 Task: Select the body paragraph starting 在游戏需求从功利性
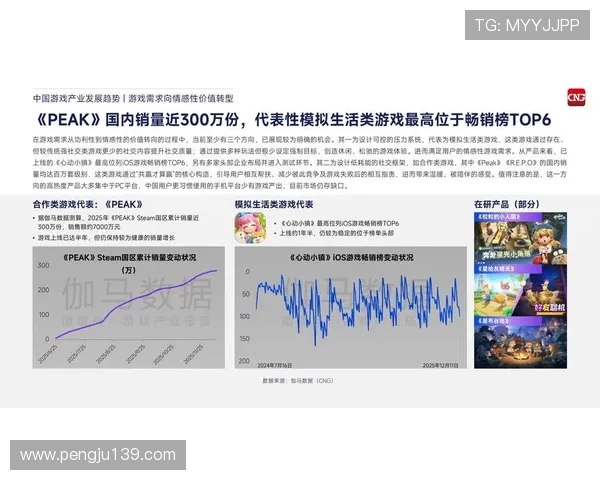[x=300, y=163]
